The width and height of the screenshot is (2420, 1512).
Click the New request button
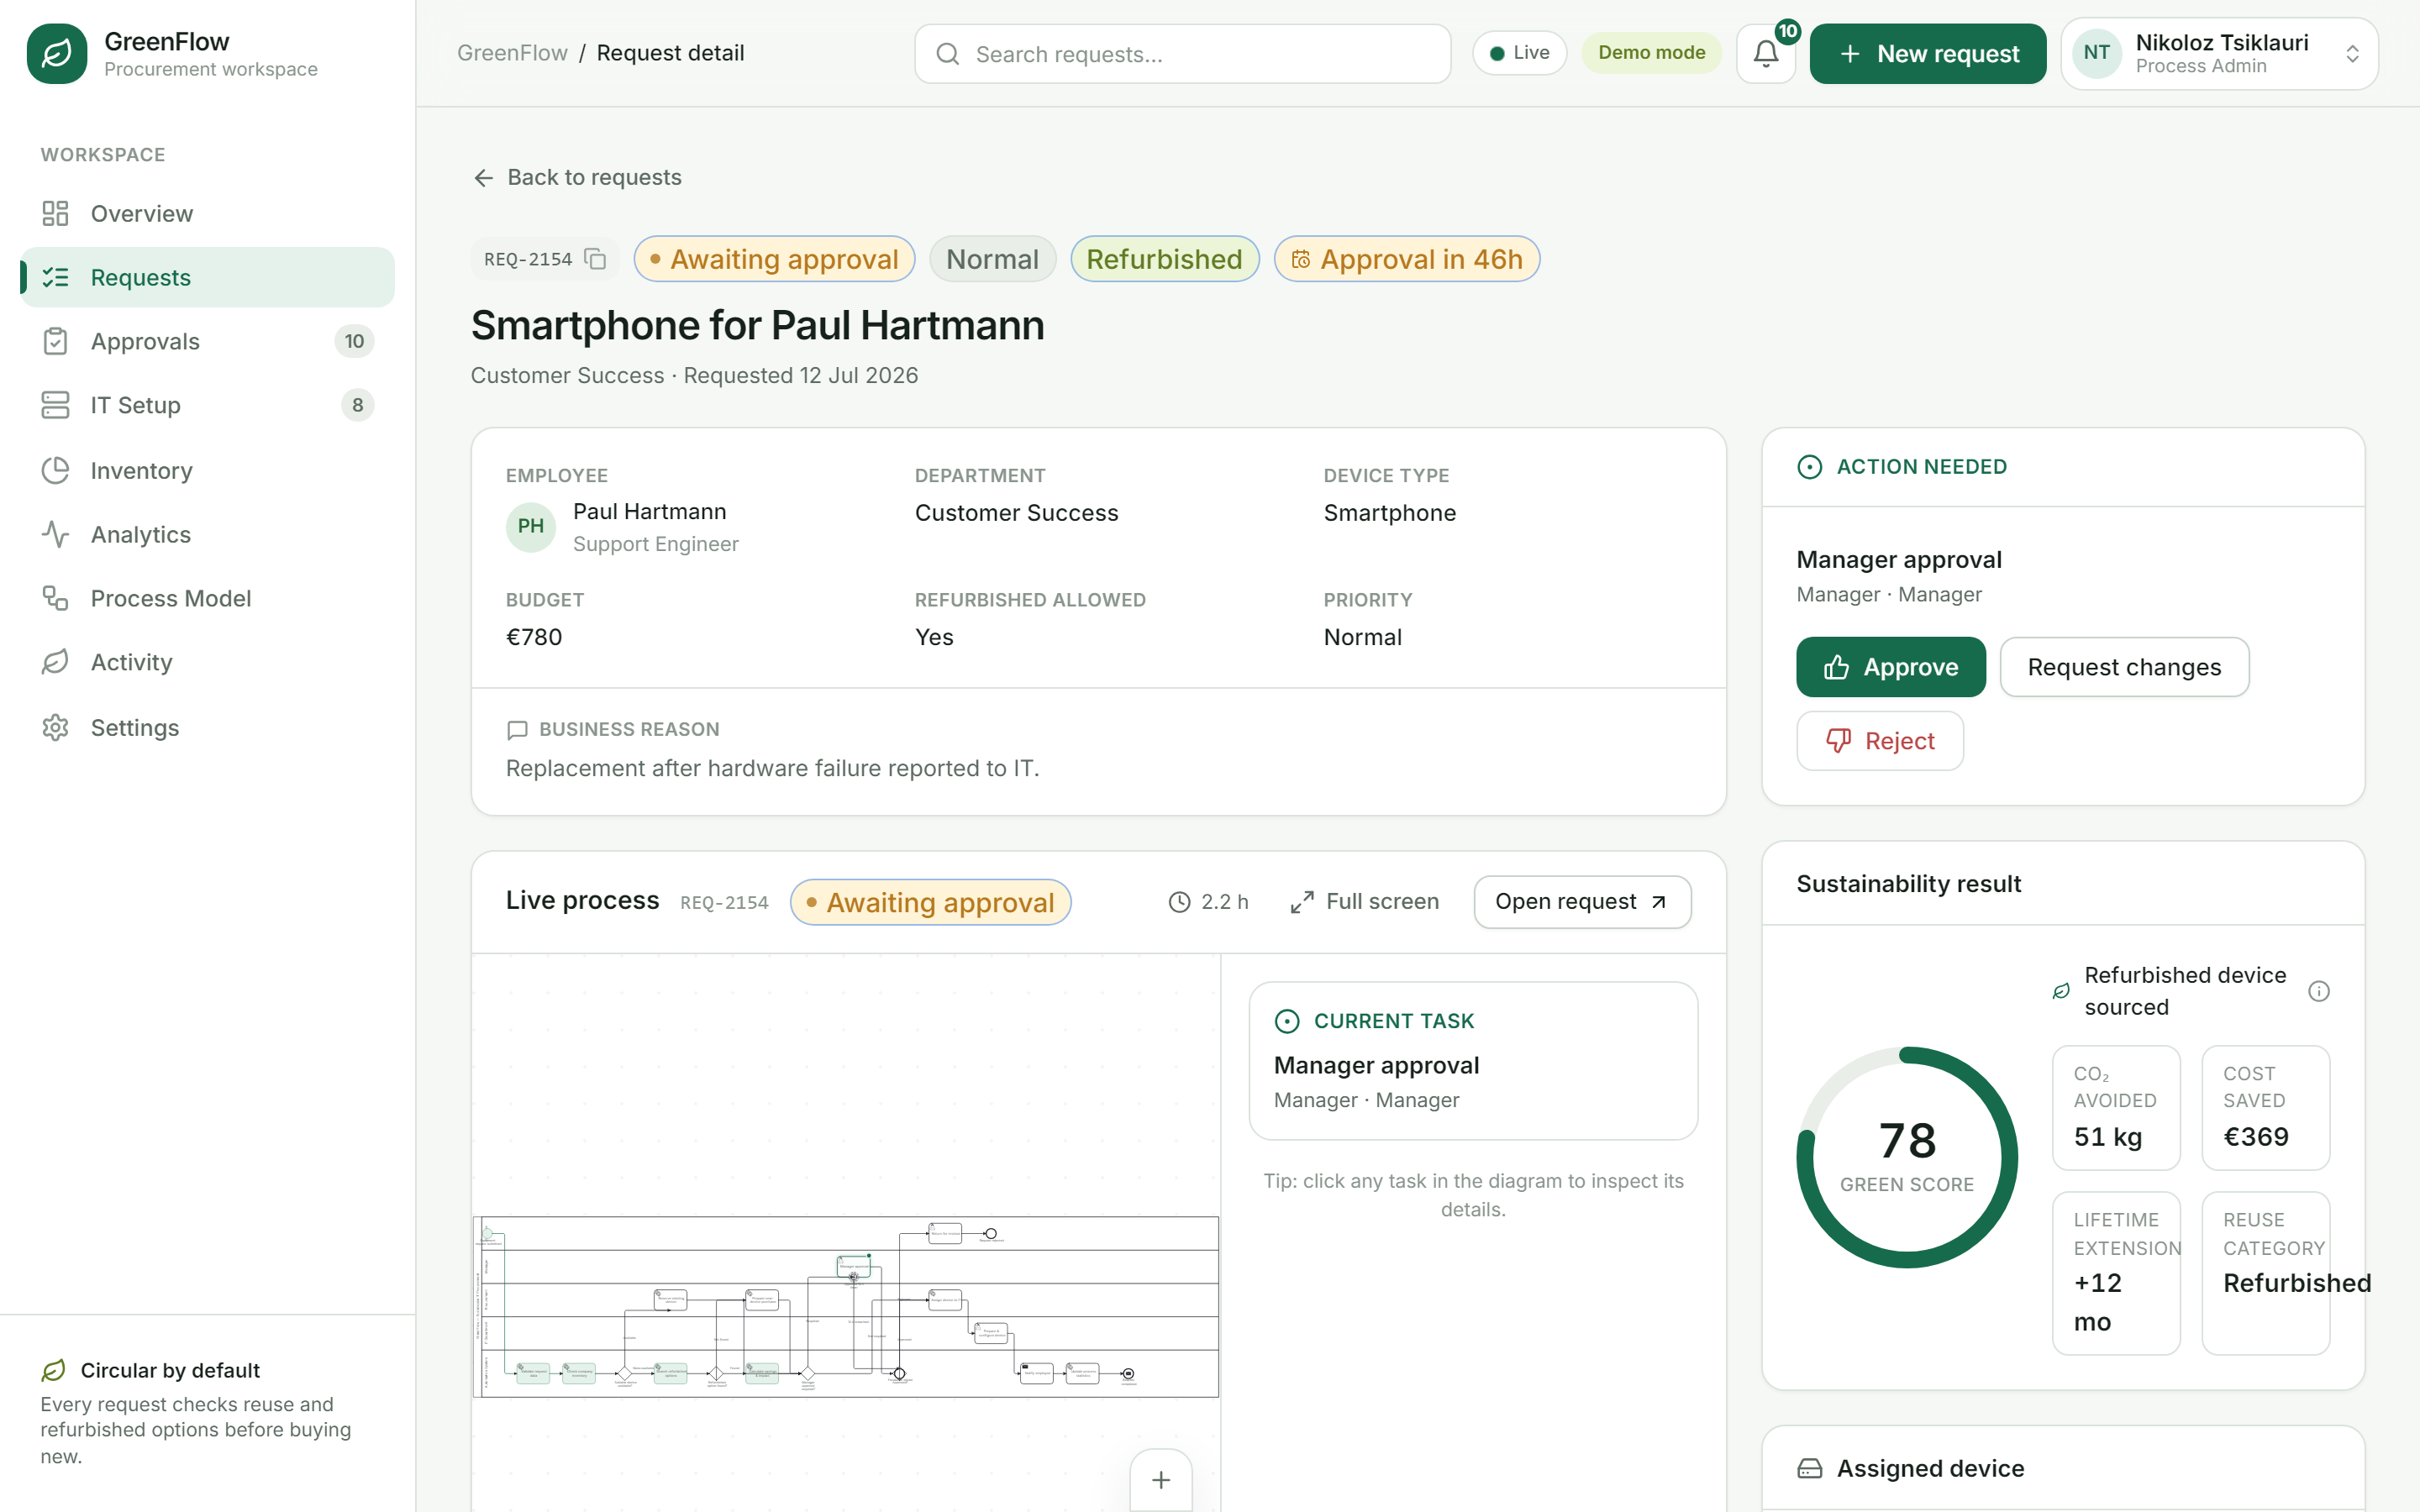point(1927,53)
